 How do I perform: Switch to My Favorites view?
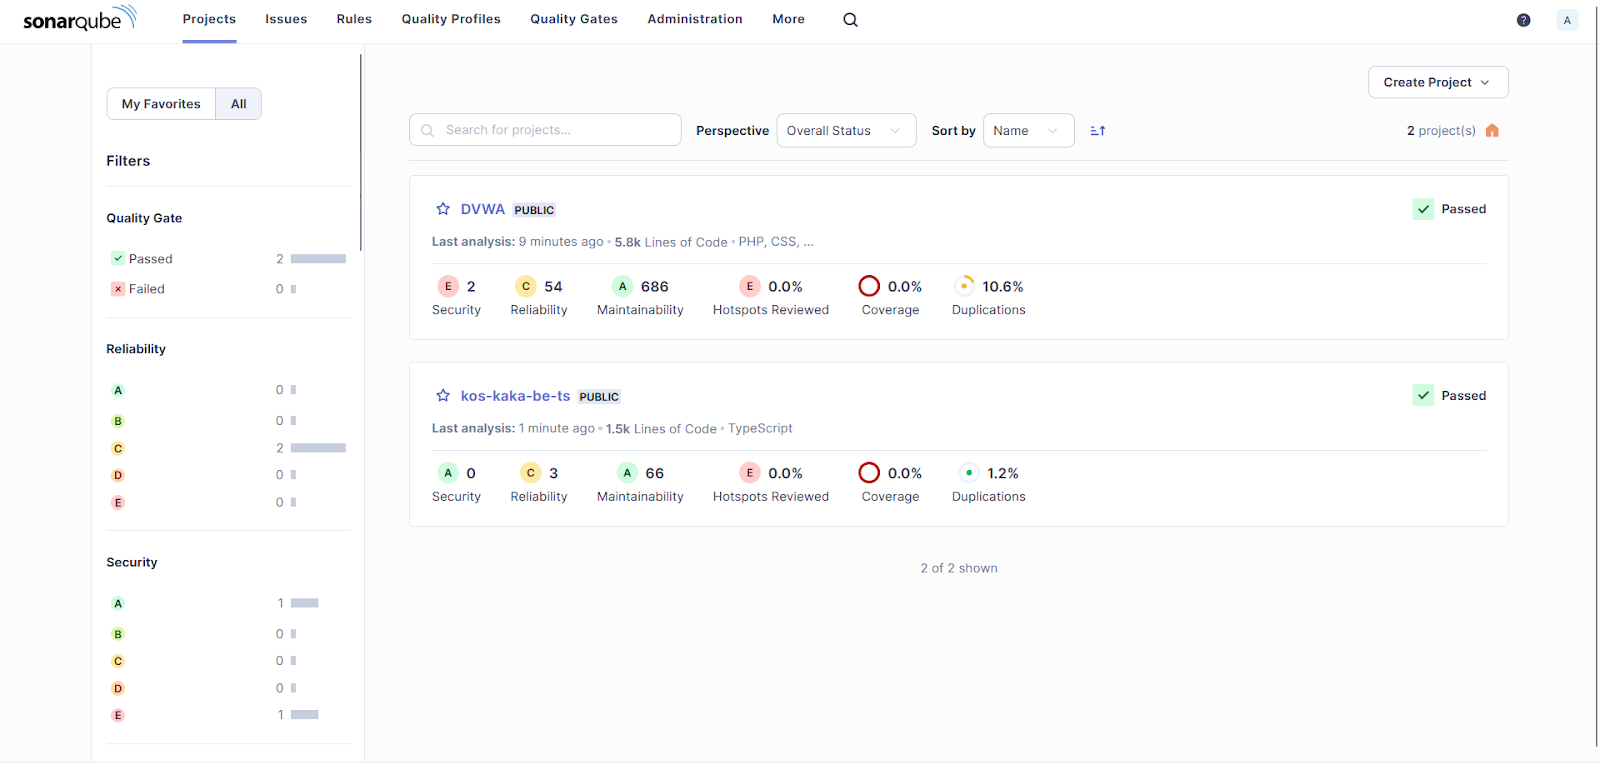coord(161,104)
